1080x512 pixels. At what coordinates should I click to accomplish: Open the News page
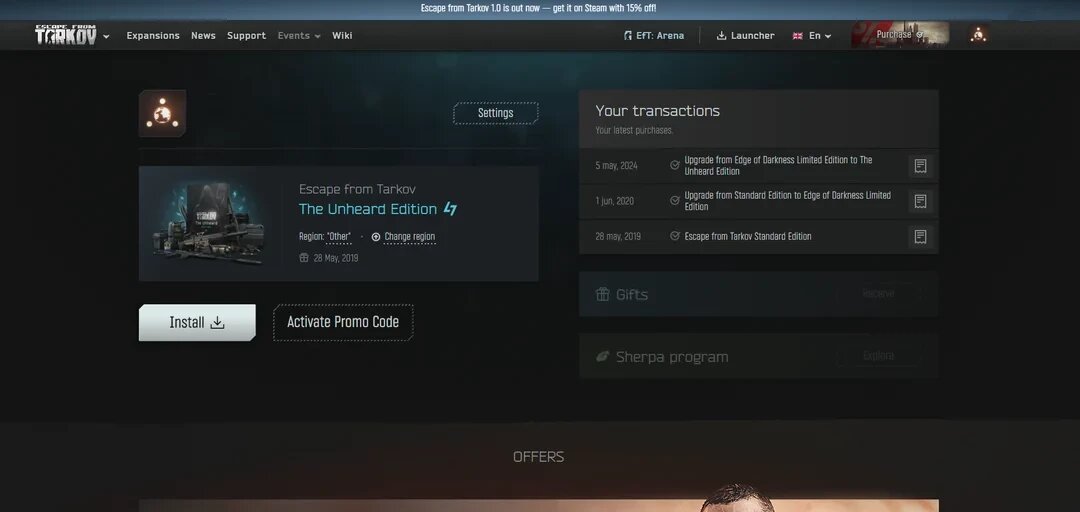pyautogui.click(x=203, y=36)
